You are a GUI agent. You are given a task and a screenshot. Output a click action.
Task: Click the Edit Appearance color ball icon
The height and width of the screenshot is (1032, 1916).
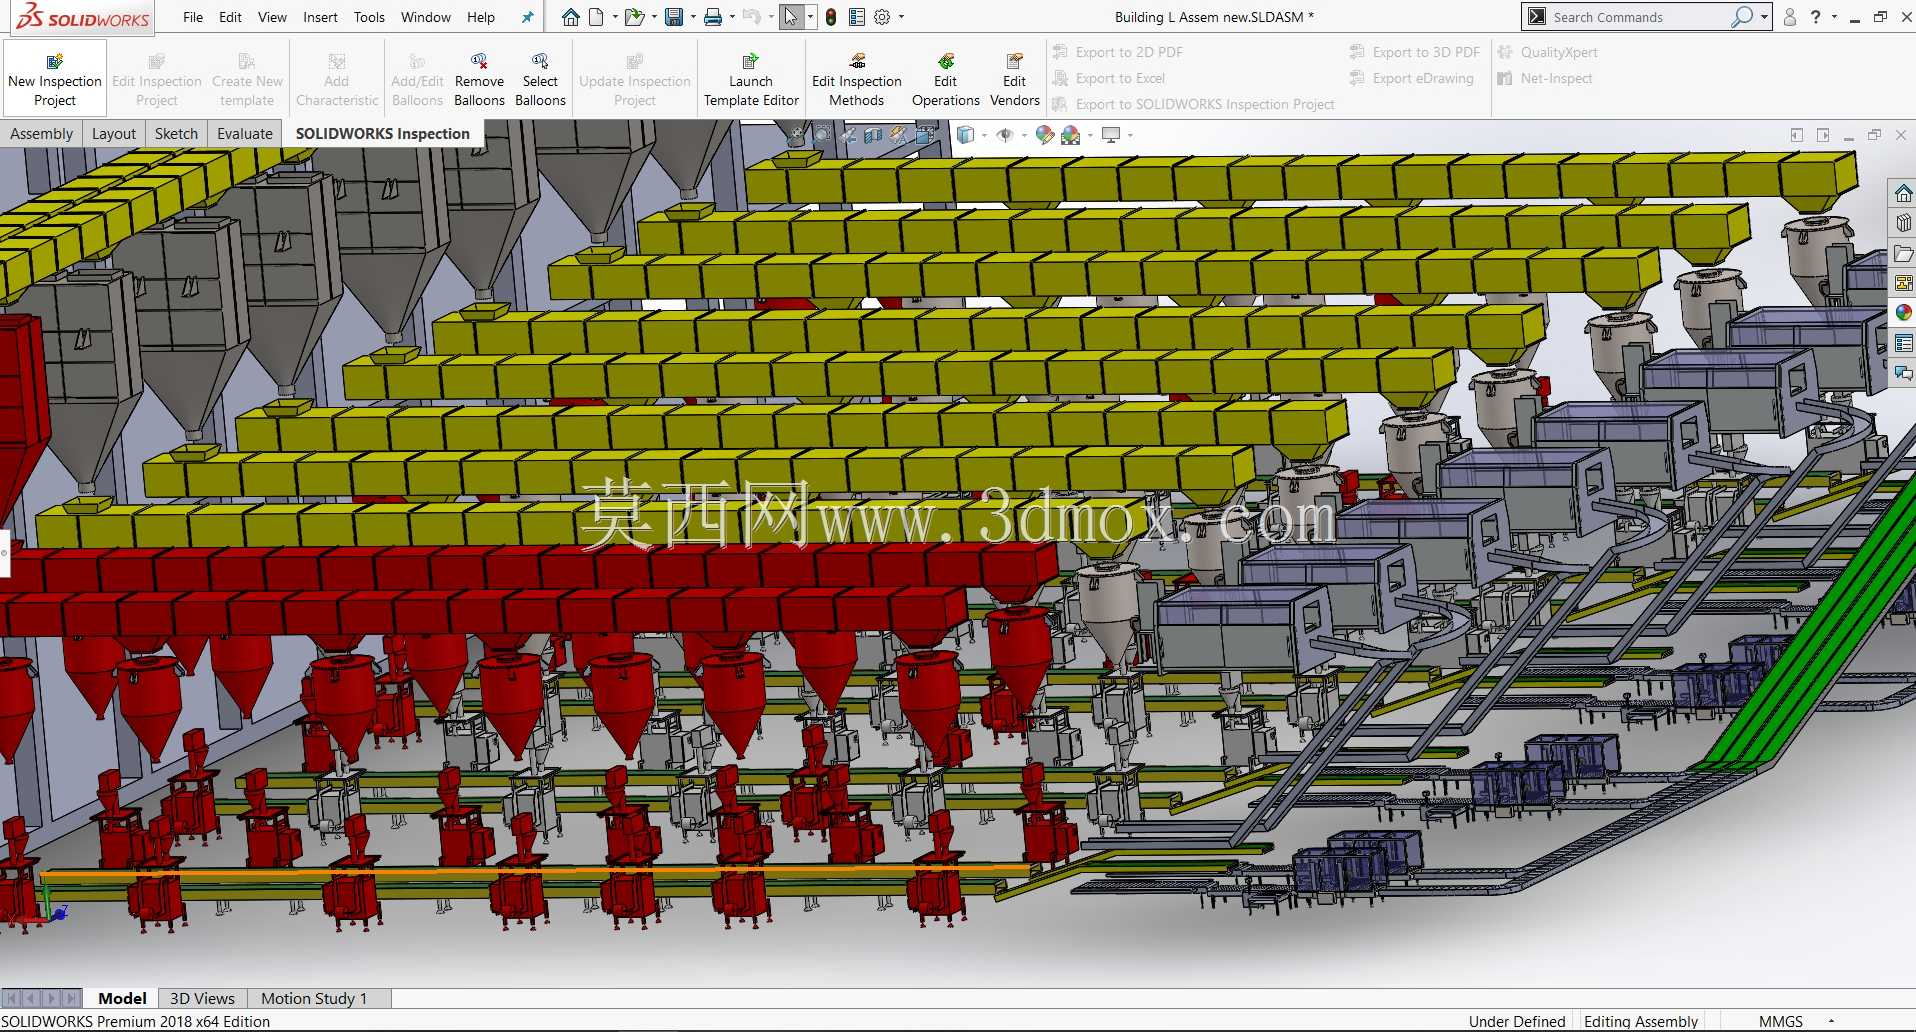coord(1044,134)
